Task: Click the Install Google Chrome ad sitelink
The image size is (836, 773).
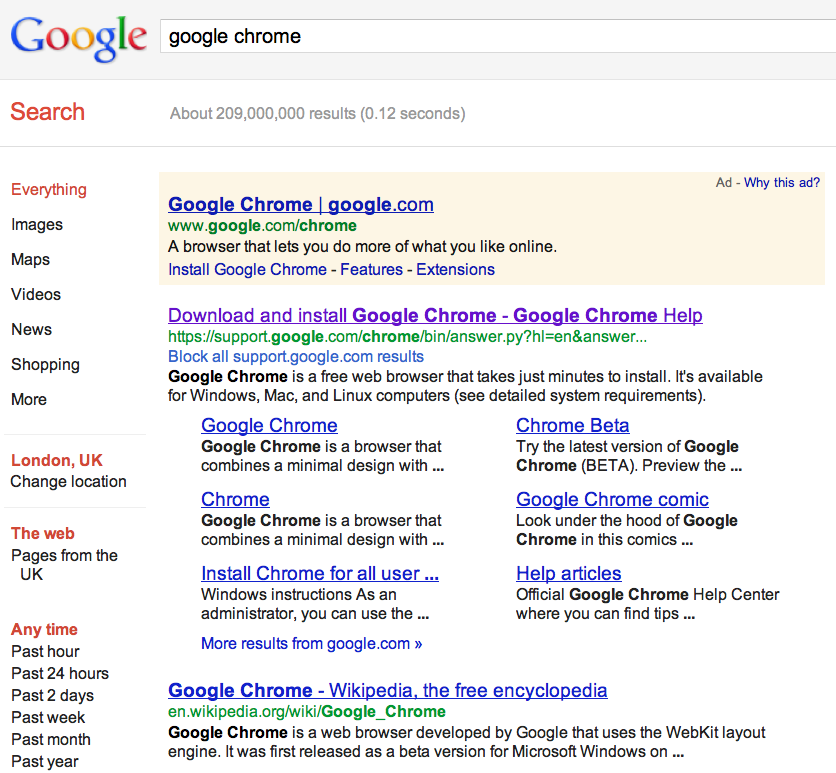Action: pos(247,270)
